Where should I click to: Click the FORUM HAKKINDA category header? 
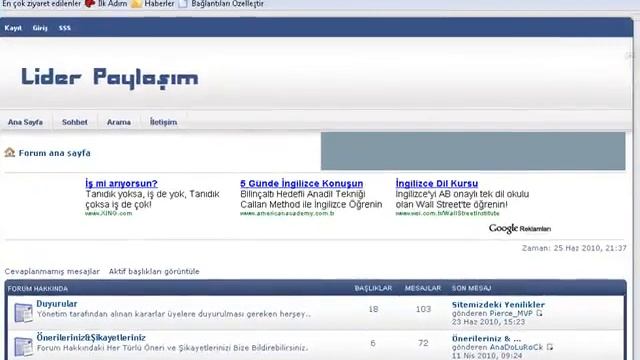point(38,289)
